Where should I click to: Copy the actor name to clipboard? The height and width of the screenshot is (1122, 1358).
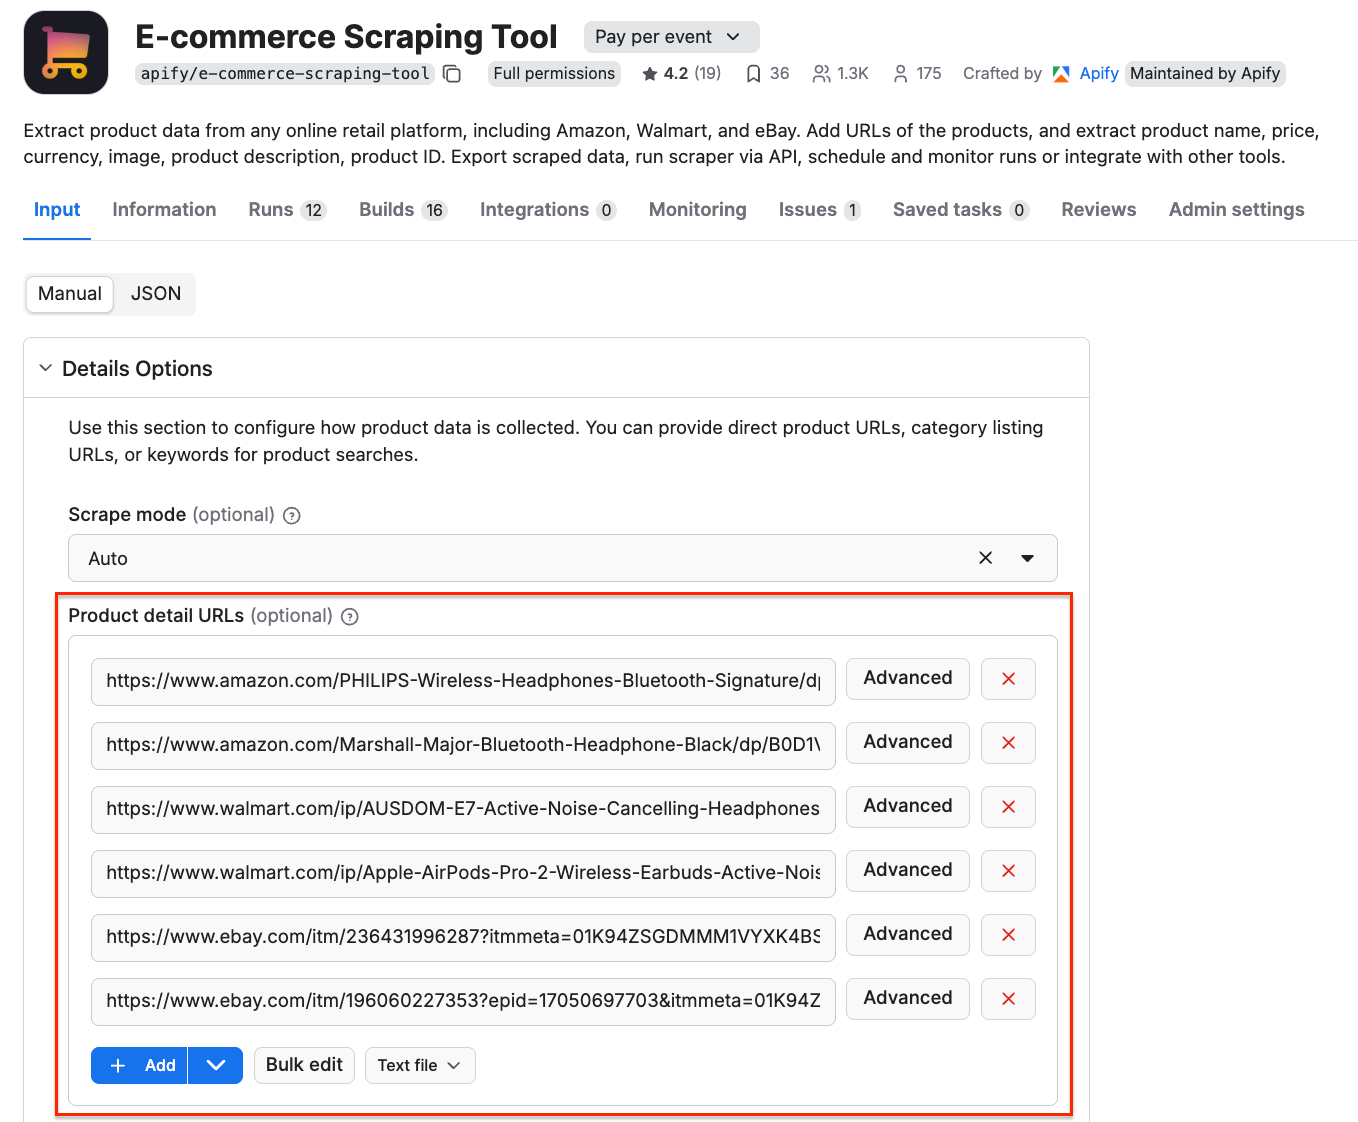[451, 73]
